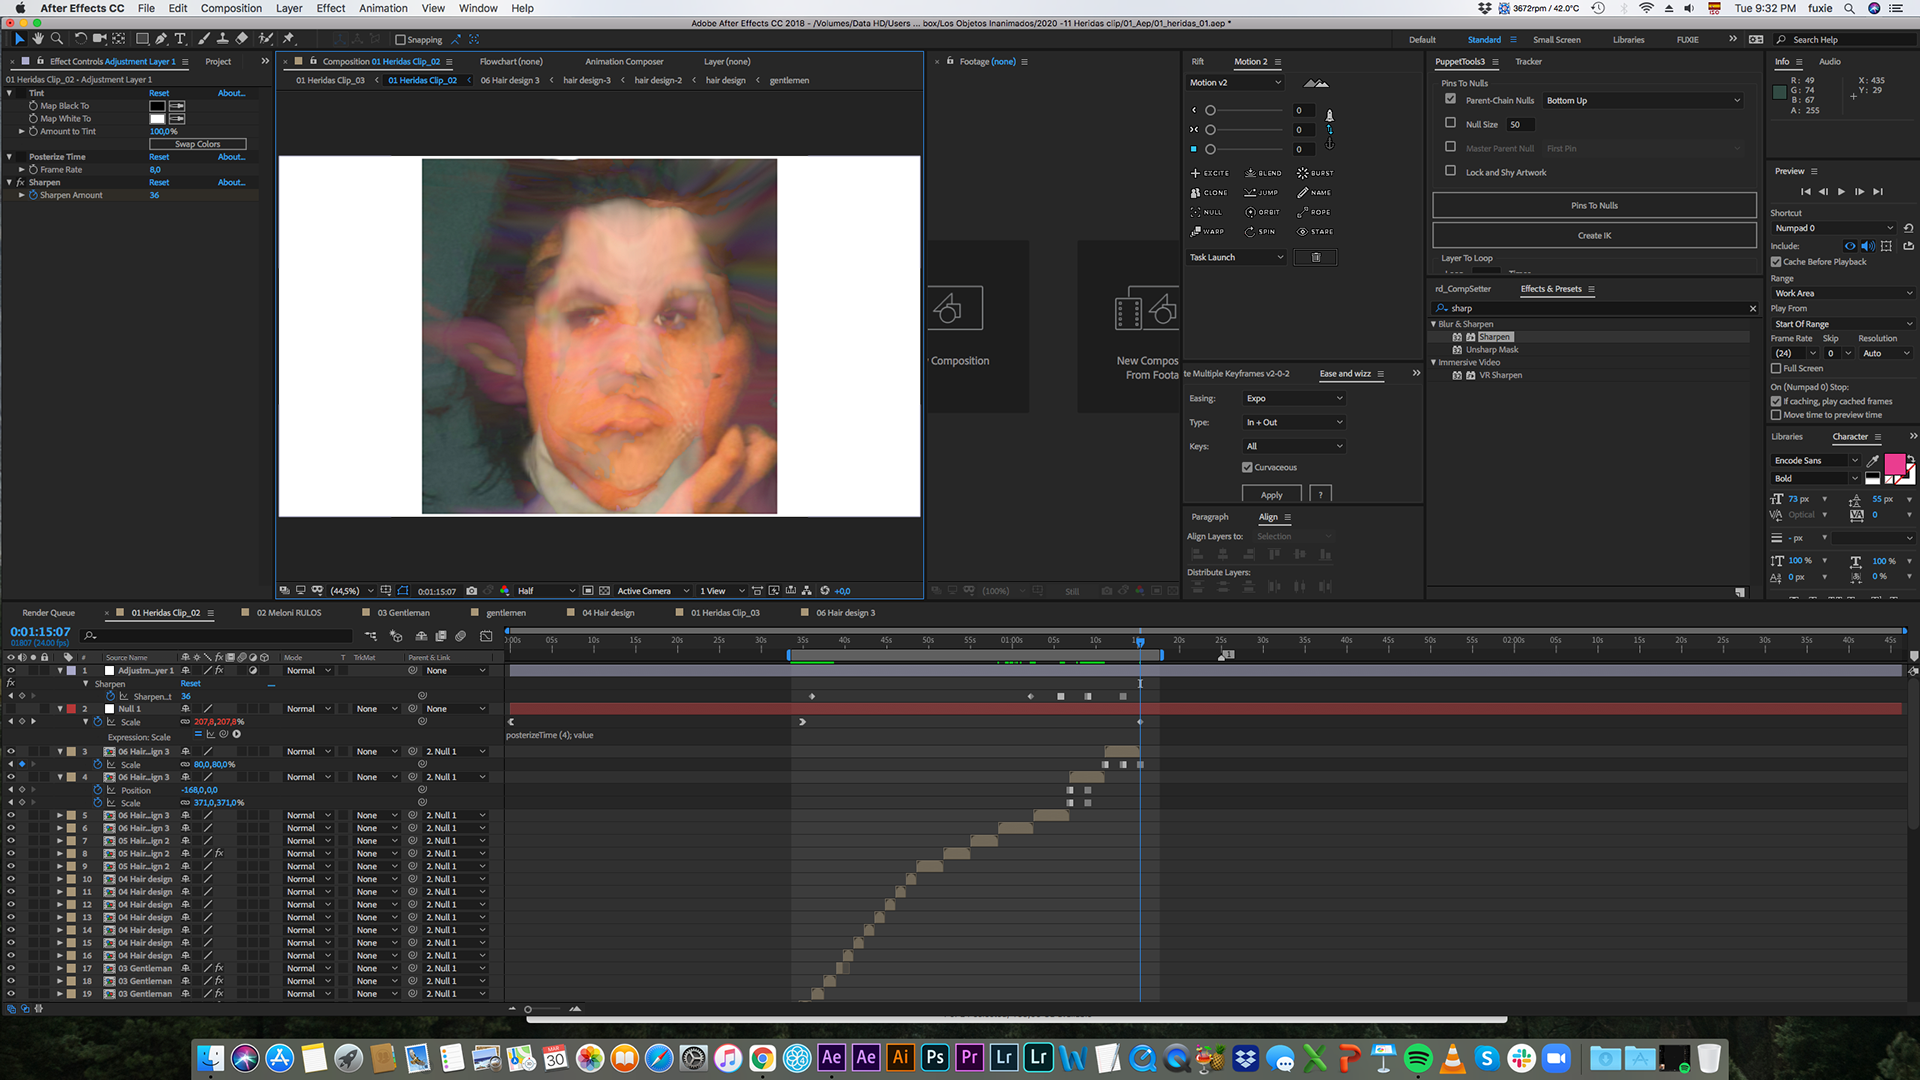The width and height of the screenshot is (1920, 1080).
Task: Click the Motion v2 EXCITE tool
Action: pyautogui.click(x=1210, y=173)
